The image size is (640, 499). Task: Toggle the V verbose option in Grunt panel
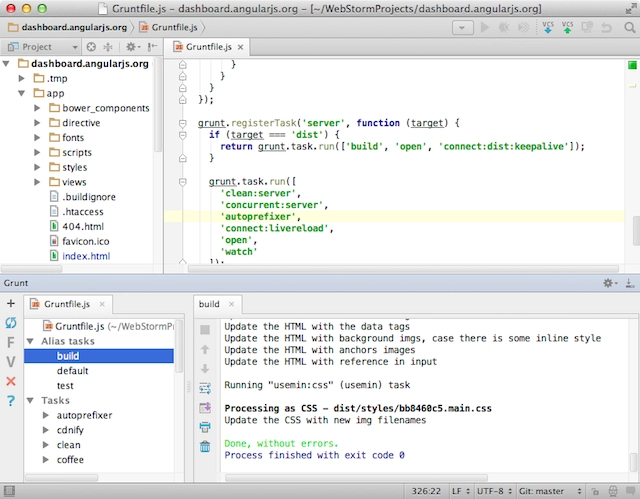pos(11,361)
